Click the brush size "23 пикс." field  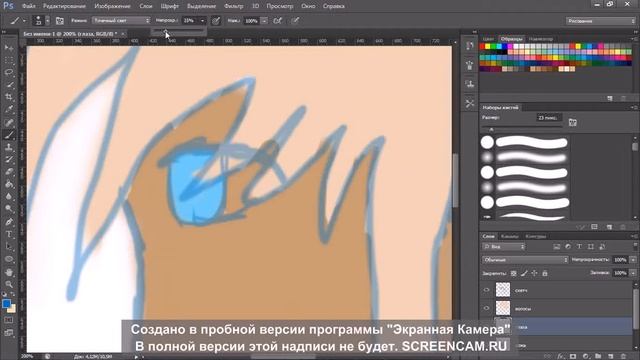548,118
